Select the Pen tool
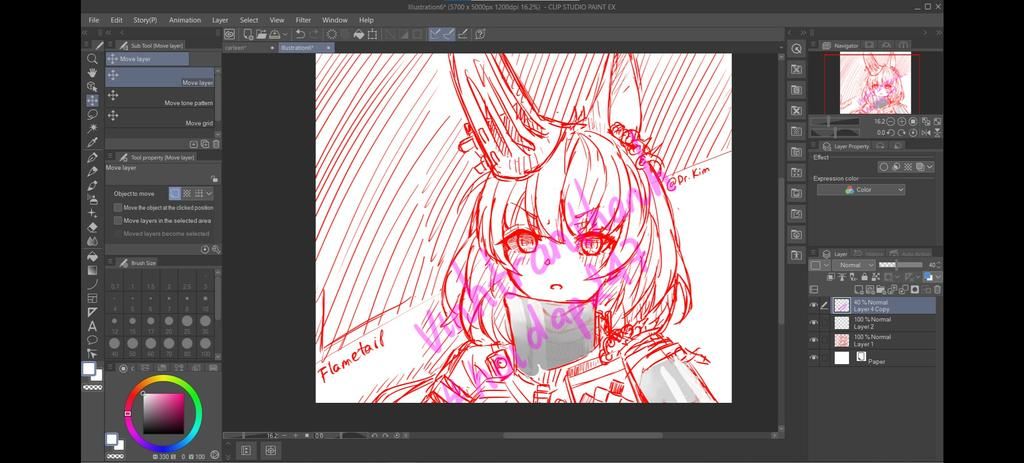The width and height of the screenshot is (1024, 463). click(93, 157)
